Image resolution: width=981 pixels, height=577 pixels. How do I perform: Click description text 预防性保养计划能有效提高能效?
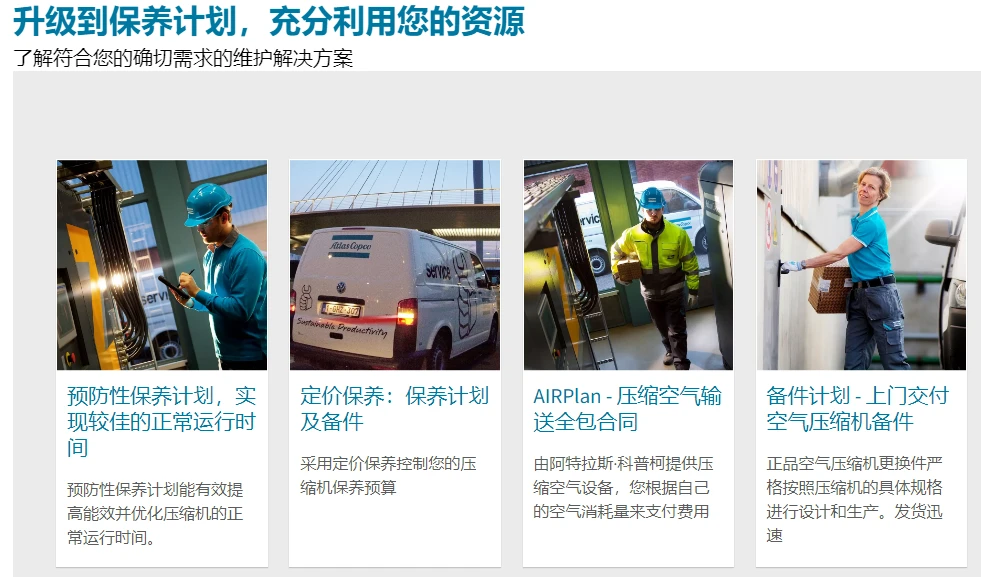click(155, 513)
